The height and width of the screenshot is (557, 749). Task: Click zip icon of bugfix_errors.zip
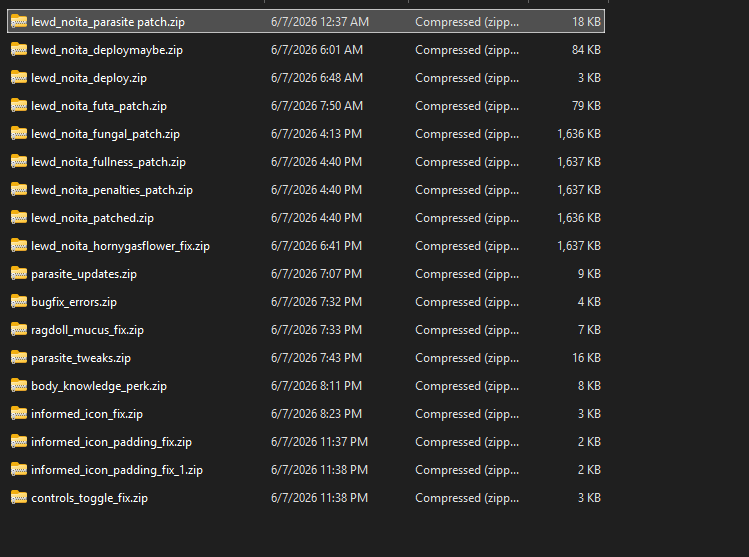[x=19, y=302]
